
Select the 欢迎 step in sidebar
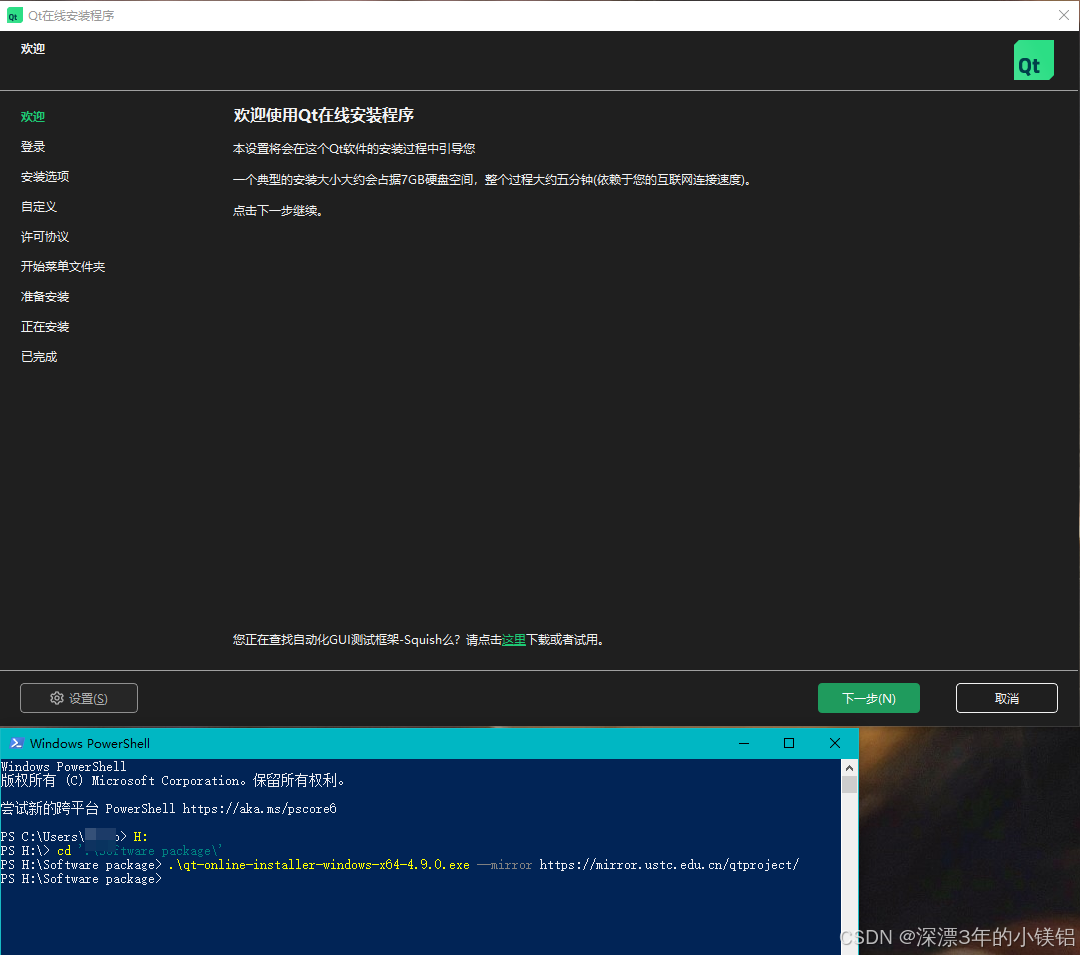pos(33,116)
